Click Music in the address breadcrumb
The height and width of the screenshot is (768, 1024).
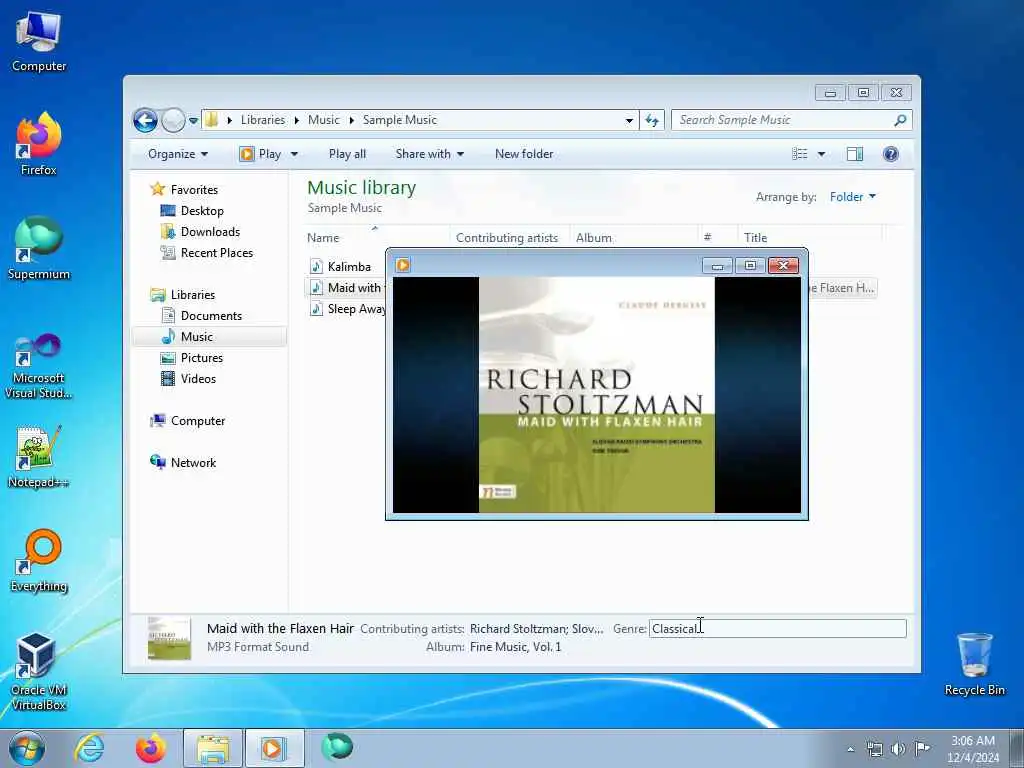point(323,120)
